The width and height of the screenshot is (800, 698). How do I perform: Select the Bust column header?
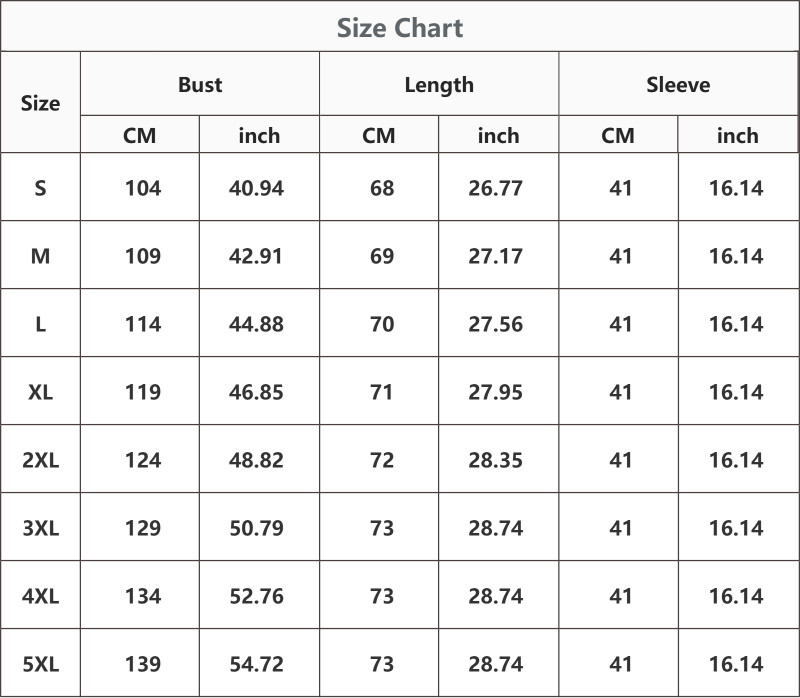(x=200, y=84)
